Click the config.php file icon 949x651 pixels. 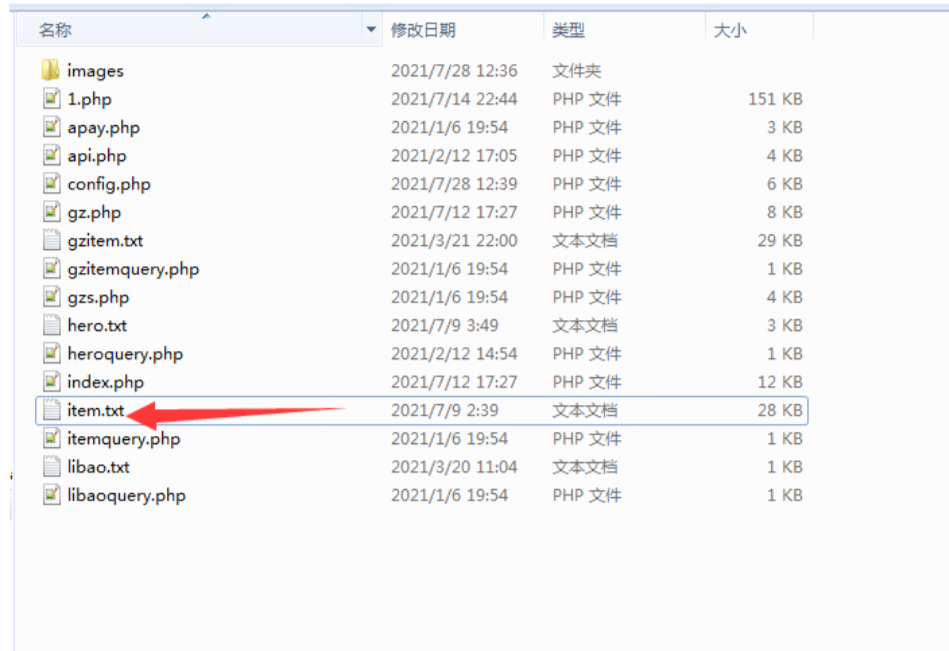51,183
